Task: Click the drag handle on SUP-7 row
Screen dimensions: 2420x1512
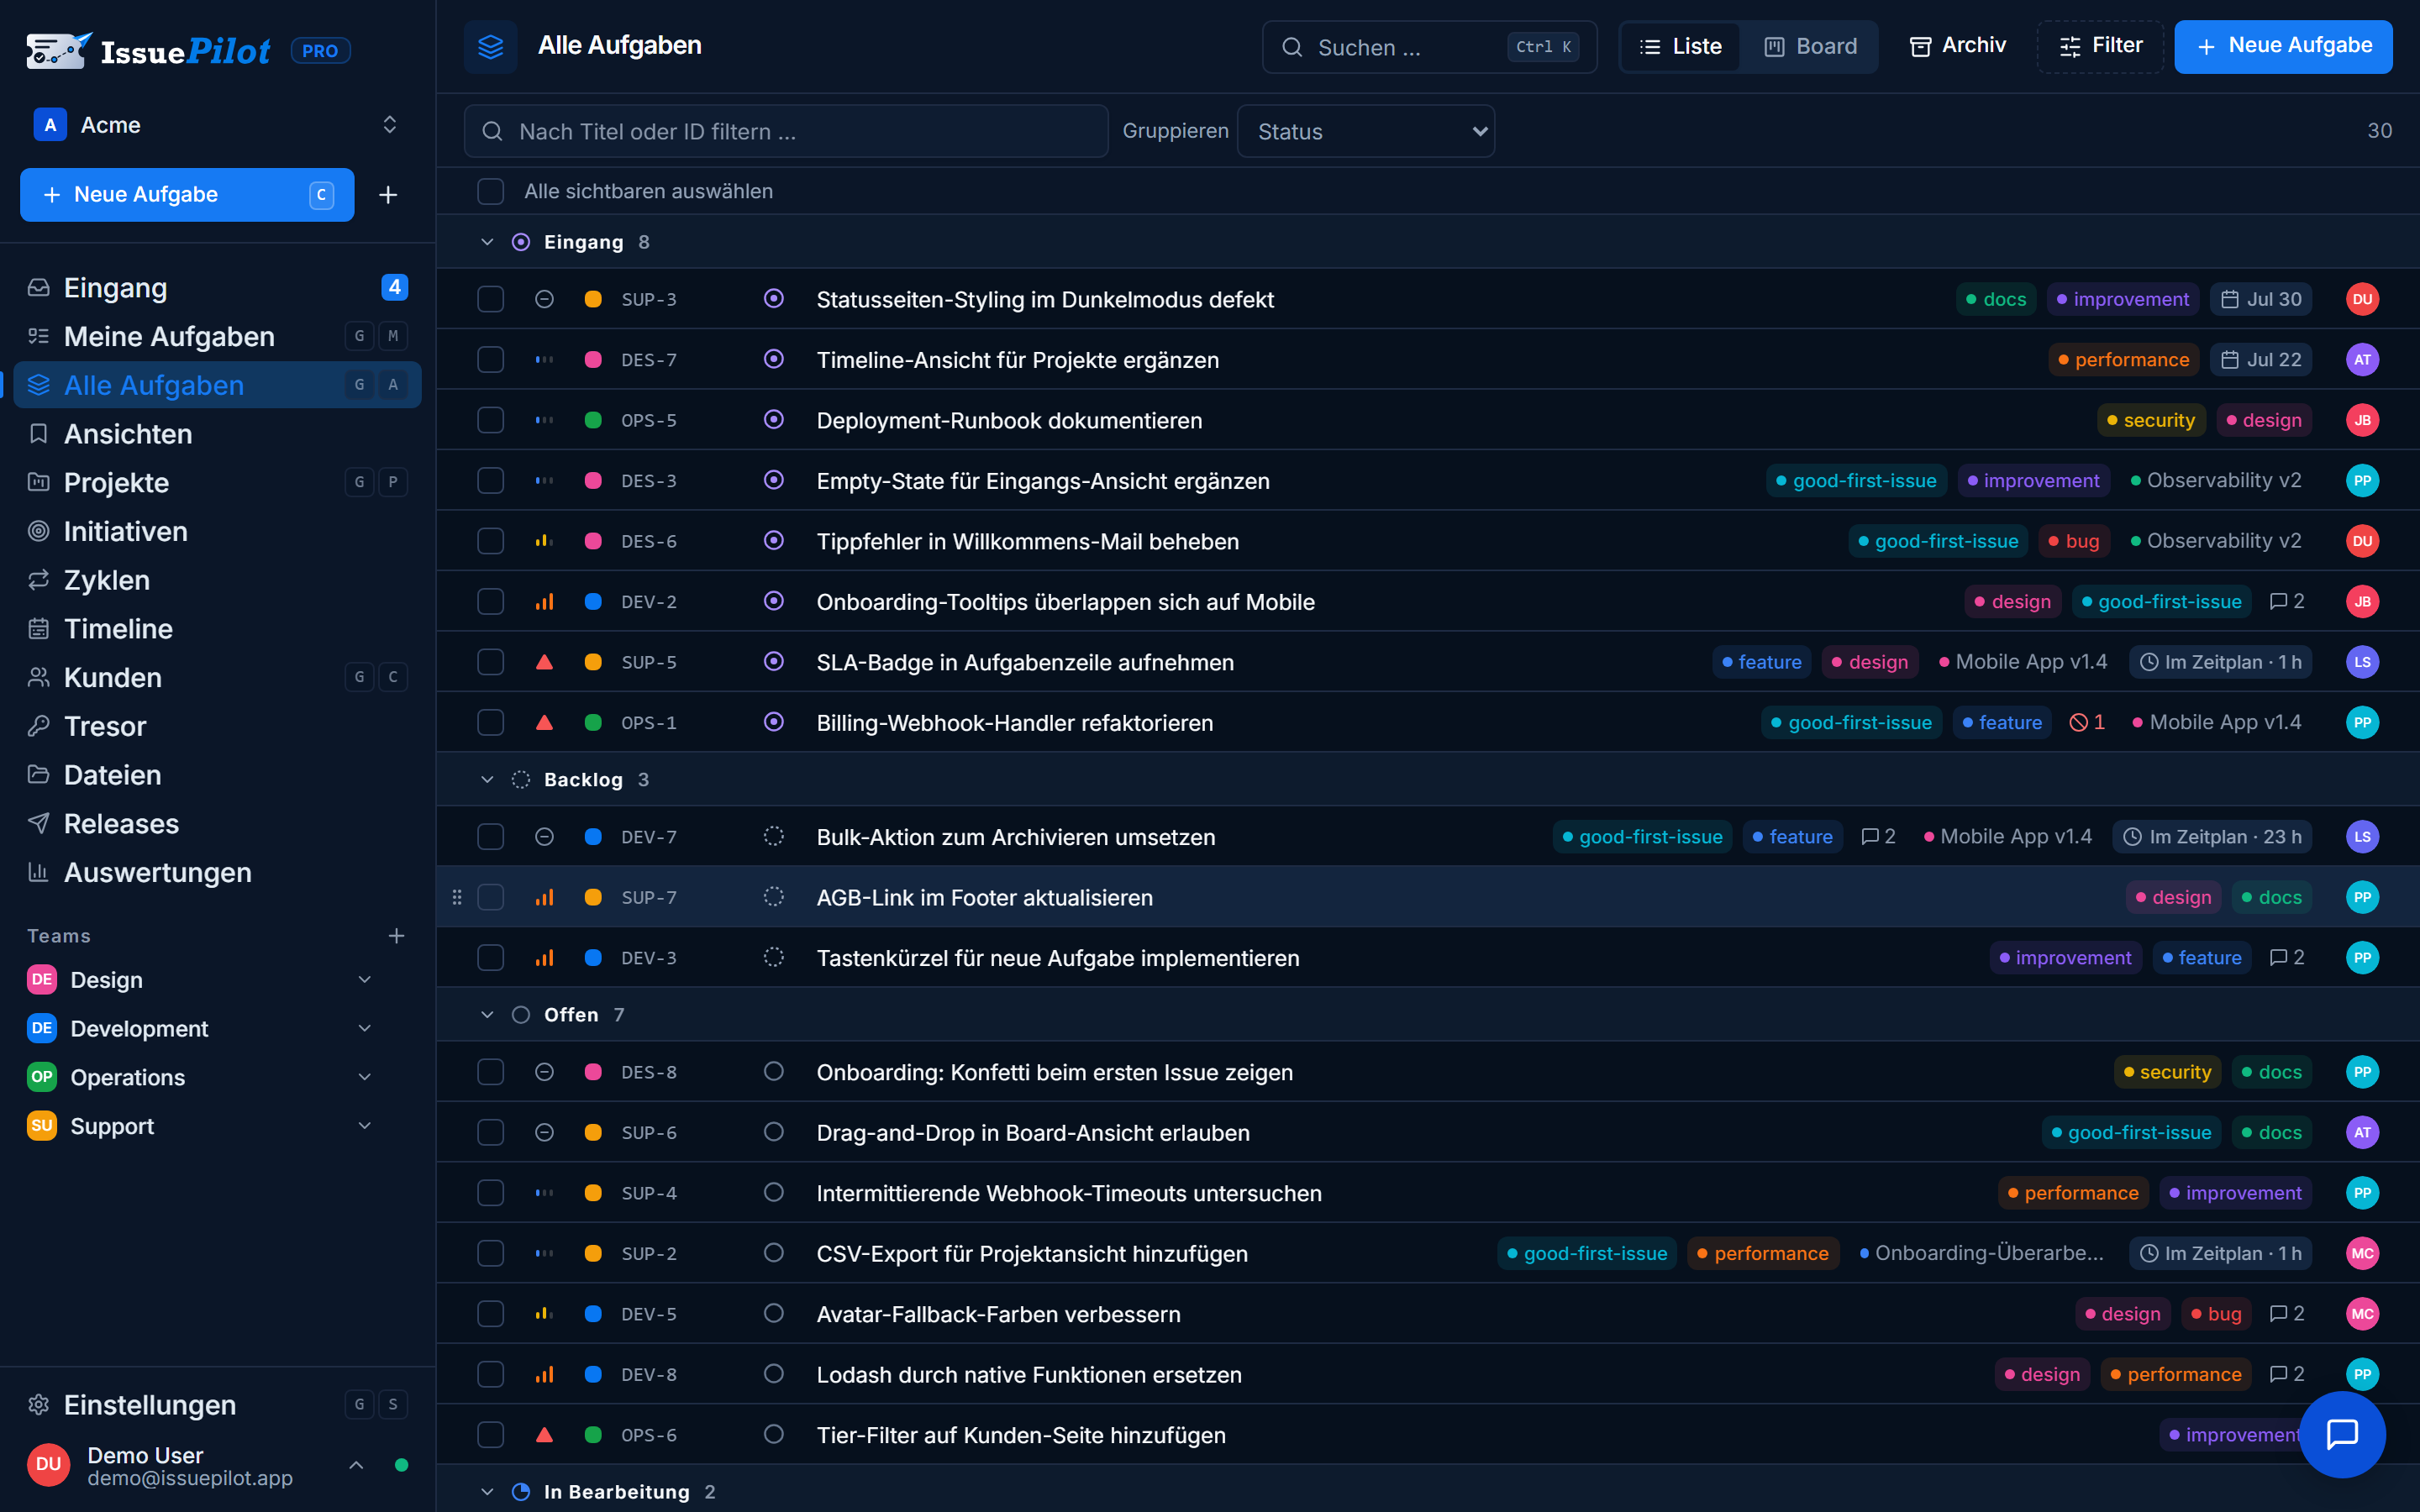Action: (457, 897)
